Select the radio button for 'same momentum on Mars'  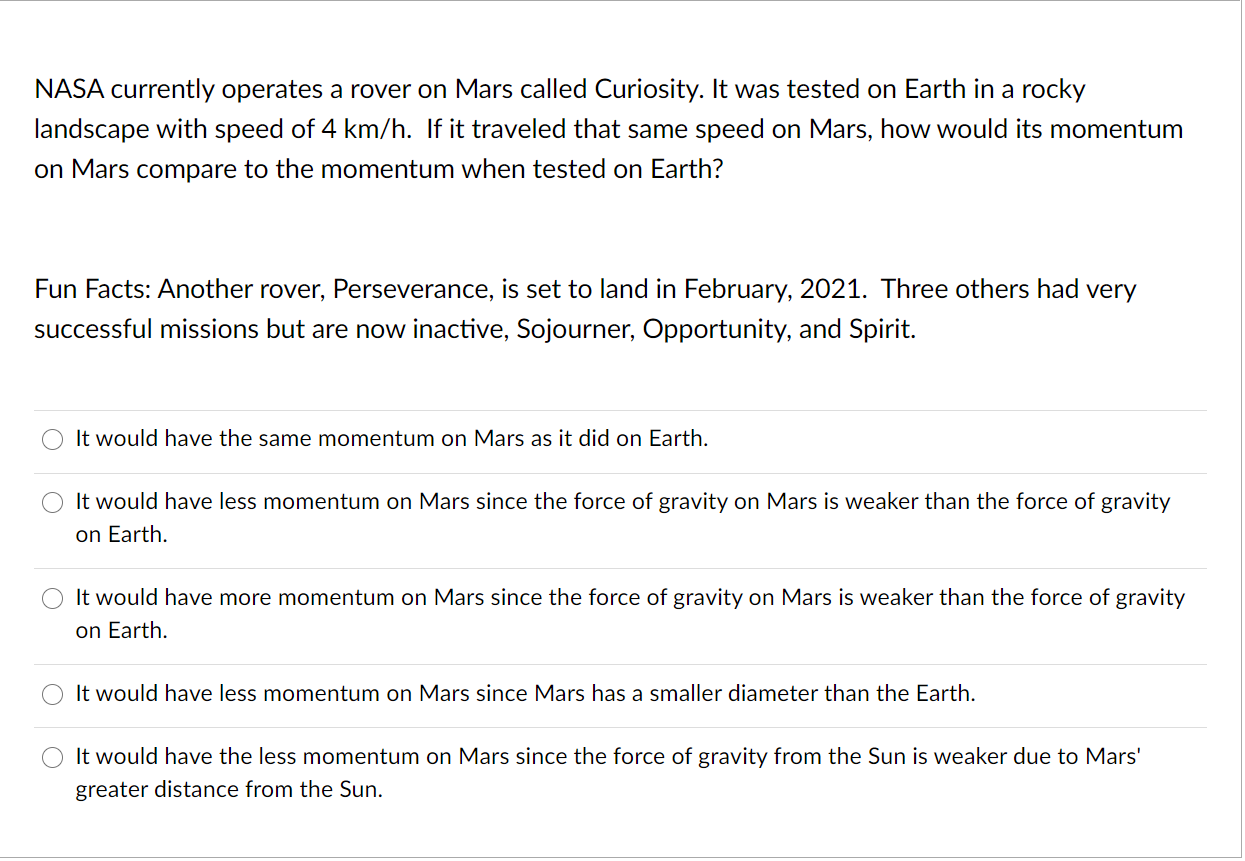click(53, 439)
